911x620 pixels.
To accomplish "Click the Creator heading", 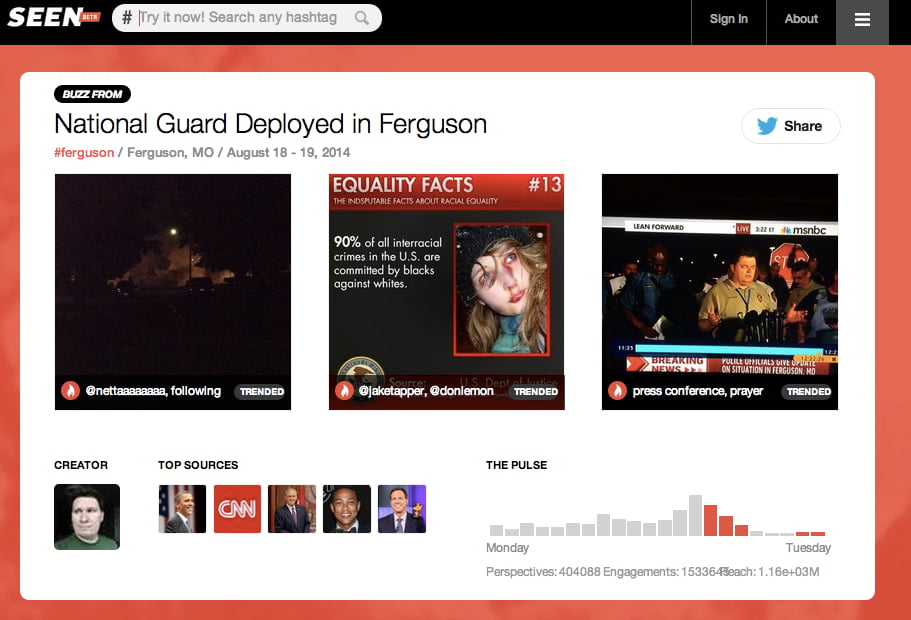I will 81,465.
